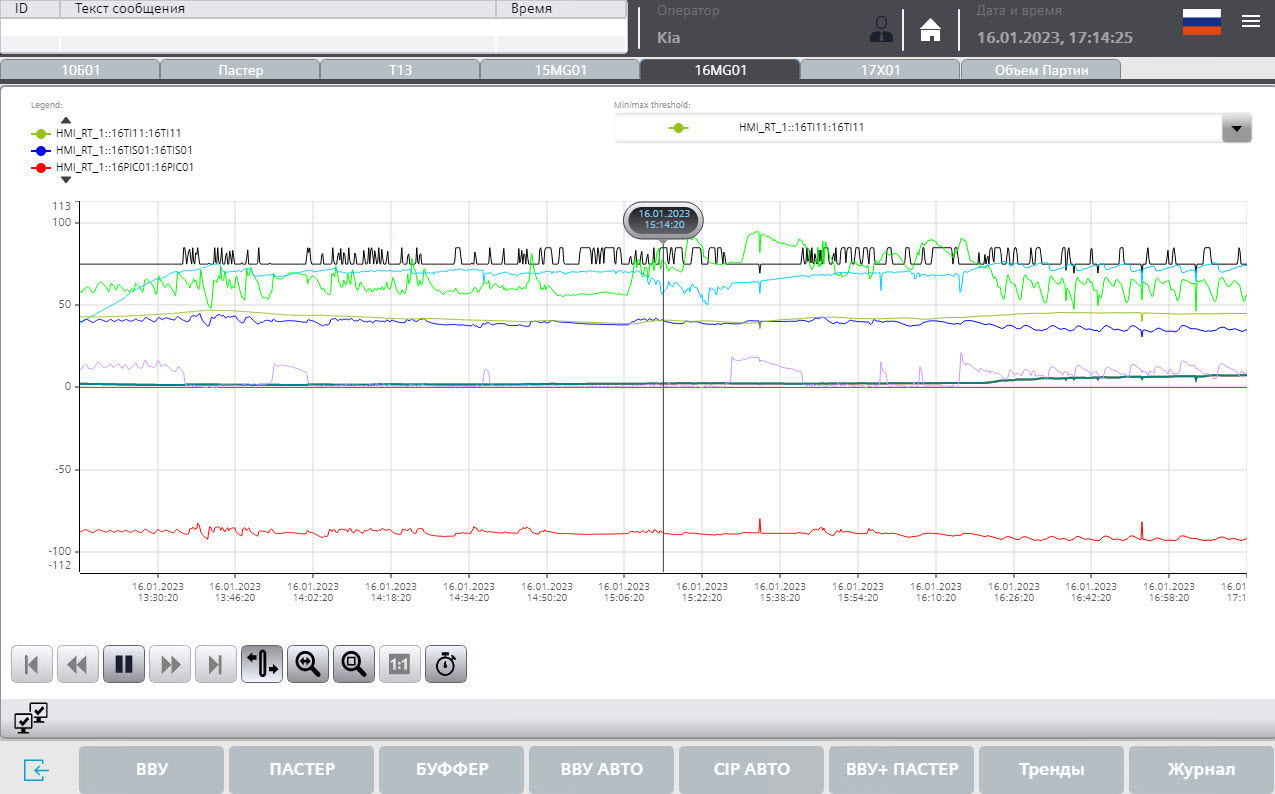The height and width of the screenshot is (794, 1275).
Task: Click the home icon in the header
Action: pyautogui.click(x=931, y=29)
